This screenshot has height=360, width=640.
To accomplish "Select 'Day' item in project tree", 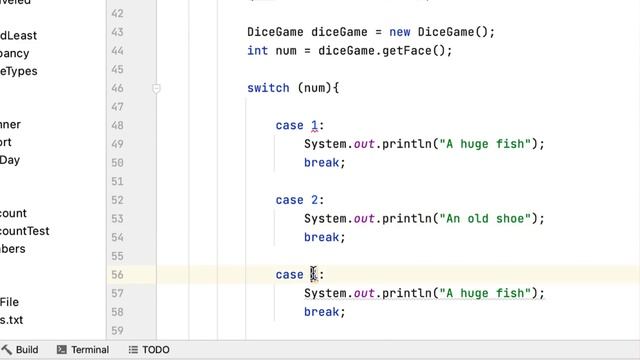I will 10,160.
